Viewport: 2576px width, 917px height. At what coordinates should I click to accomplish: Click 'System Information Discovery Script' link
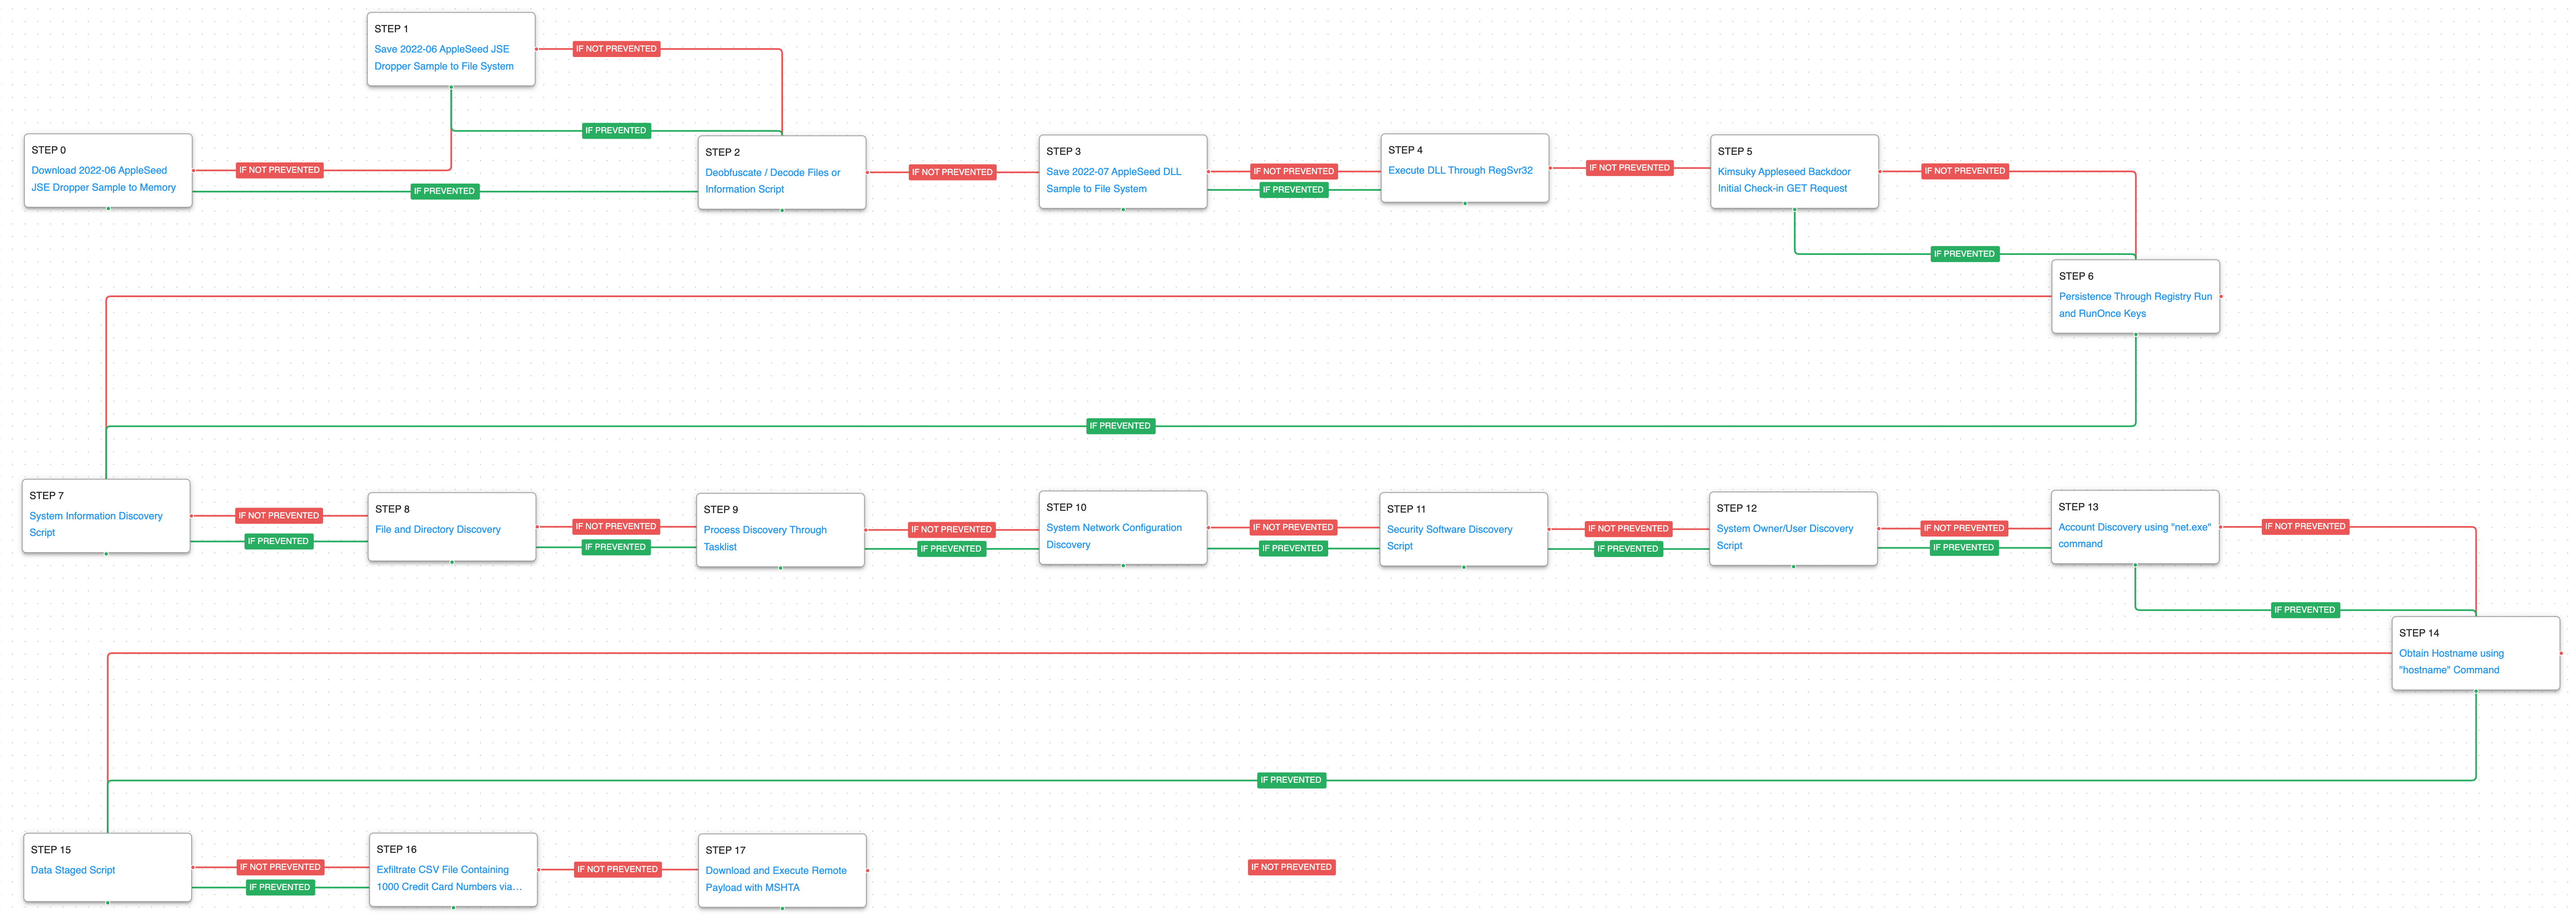(x=96, y=516)
